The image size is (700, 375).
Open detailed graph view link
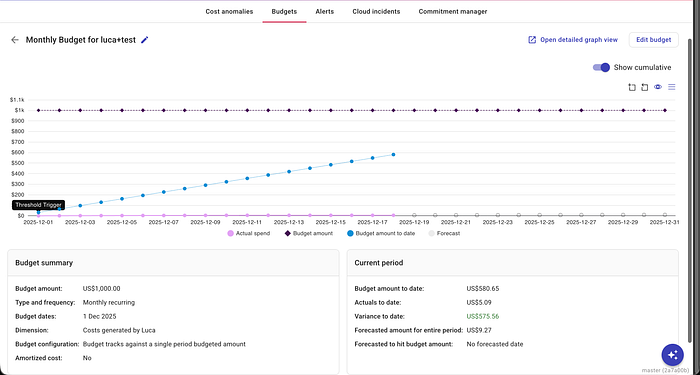tap(579, 40)
